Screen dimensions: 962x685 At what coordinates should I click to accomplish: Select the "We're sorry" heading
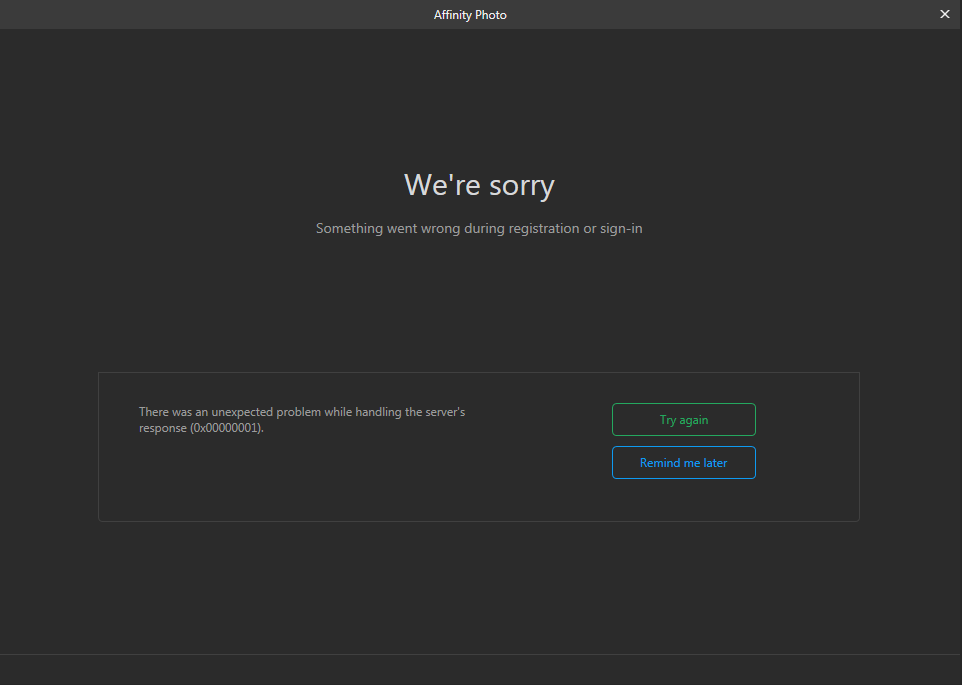click(479, 185)
